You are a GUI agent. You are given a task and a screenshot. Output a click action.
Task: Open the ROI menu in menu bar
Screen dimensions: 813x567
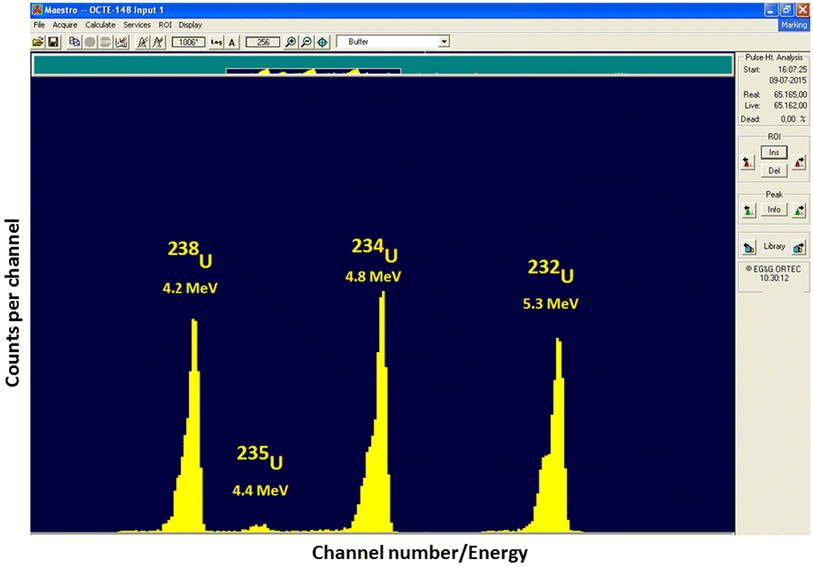(x=166, y=23)
